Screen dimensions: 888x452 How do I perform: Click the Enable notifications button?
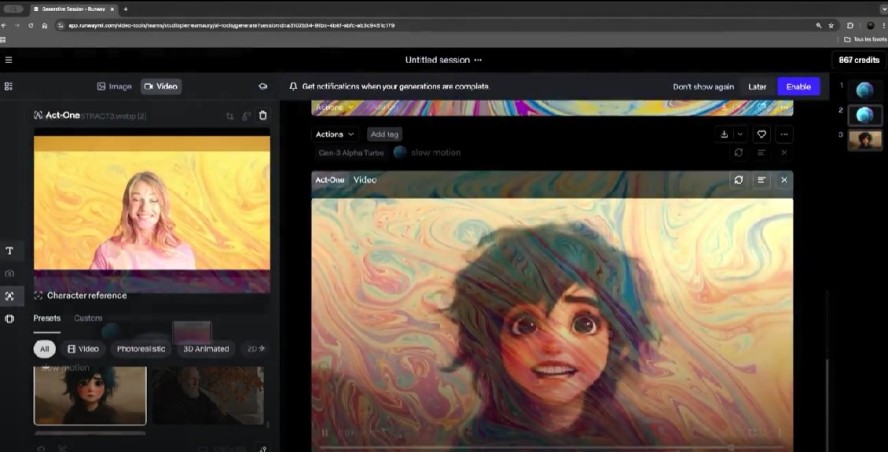[x=799, y=87]
